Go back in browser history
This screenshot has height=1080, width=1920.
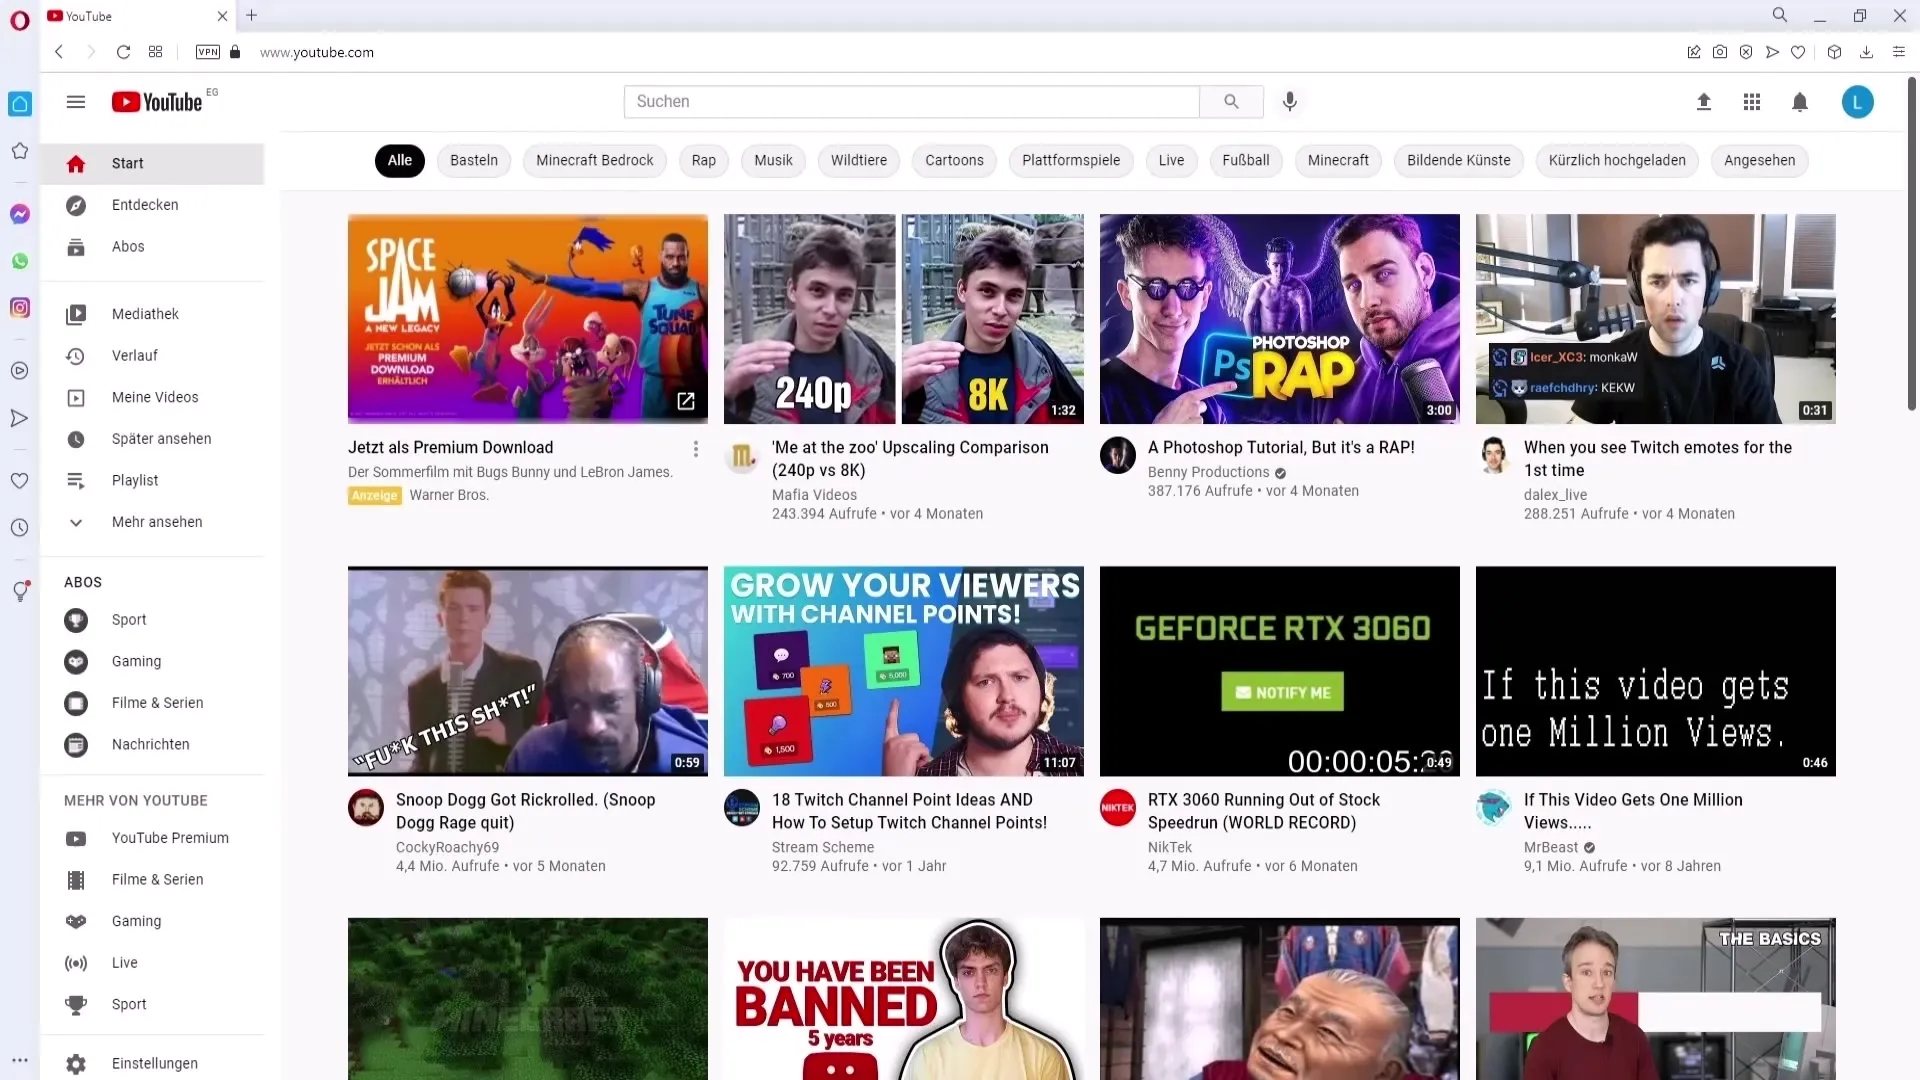(59, 52)
